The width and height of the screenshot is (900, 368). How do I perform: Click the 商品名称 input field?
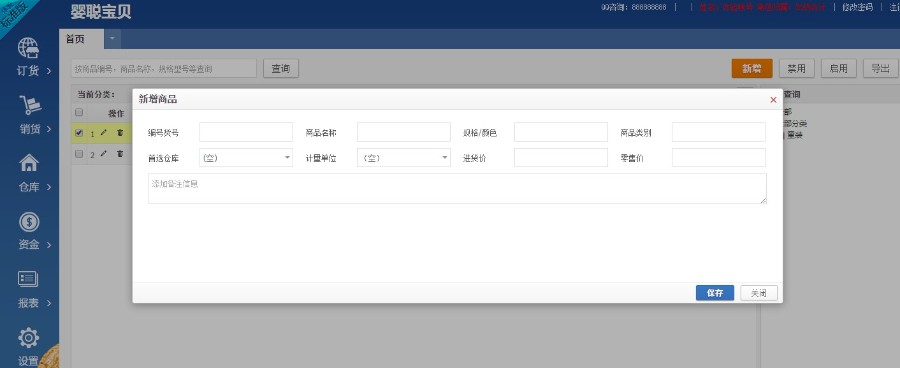404,132
